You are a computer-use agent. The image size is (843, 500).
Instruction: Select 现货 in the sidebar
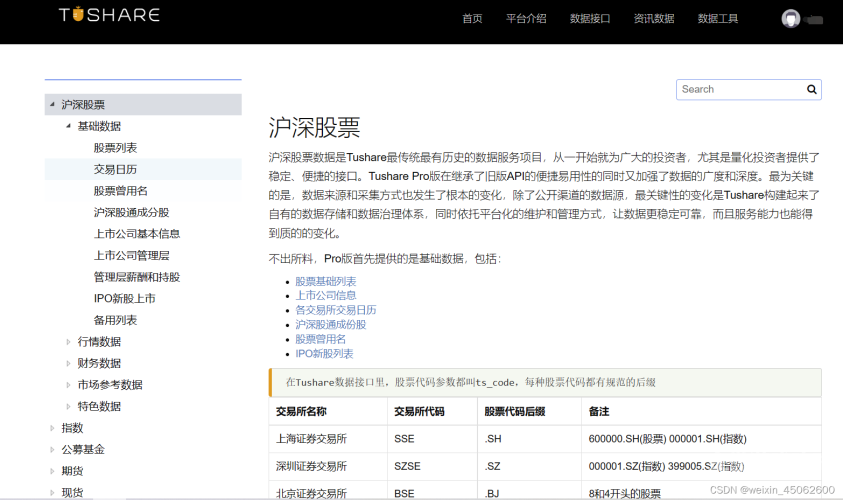[x=72, y=492]
